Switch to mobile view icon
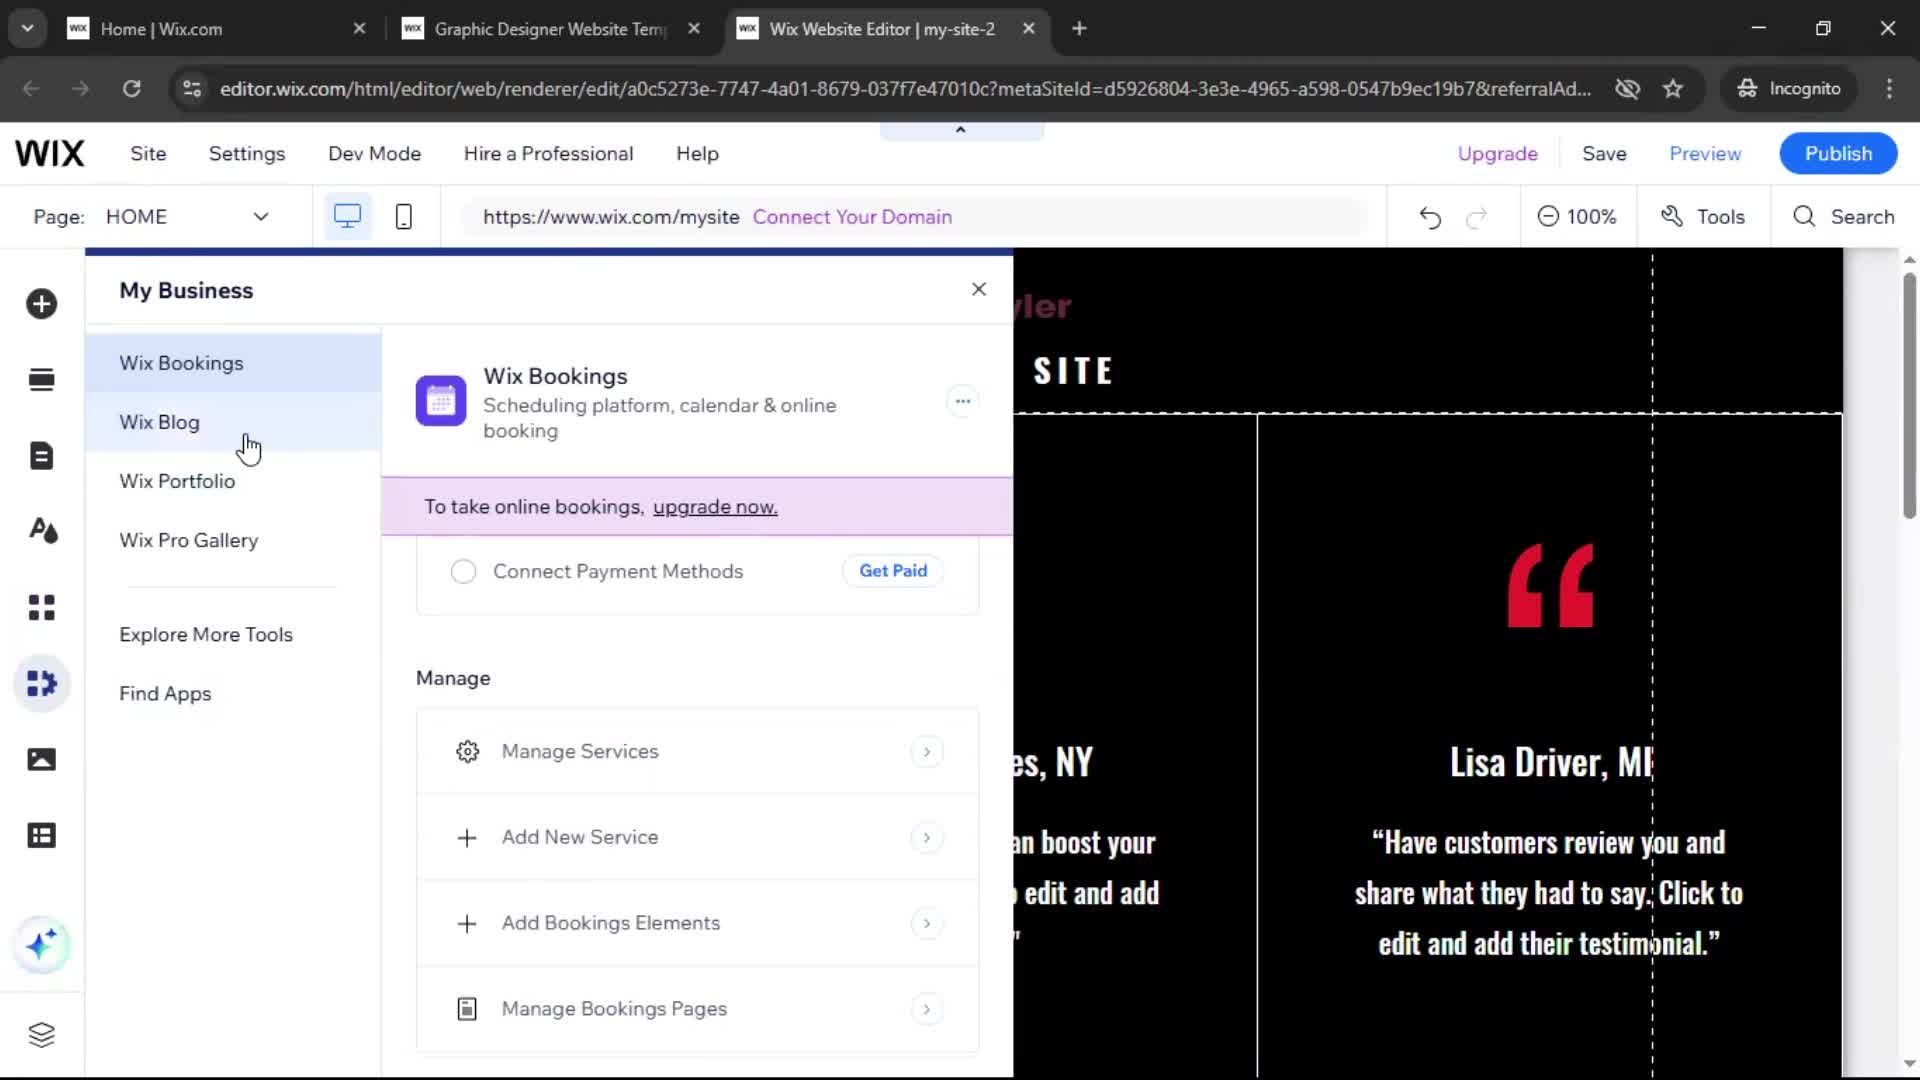1920x1080 pixels. coord(404,217)
